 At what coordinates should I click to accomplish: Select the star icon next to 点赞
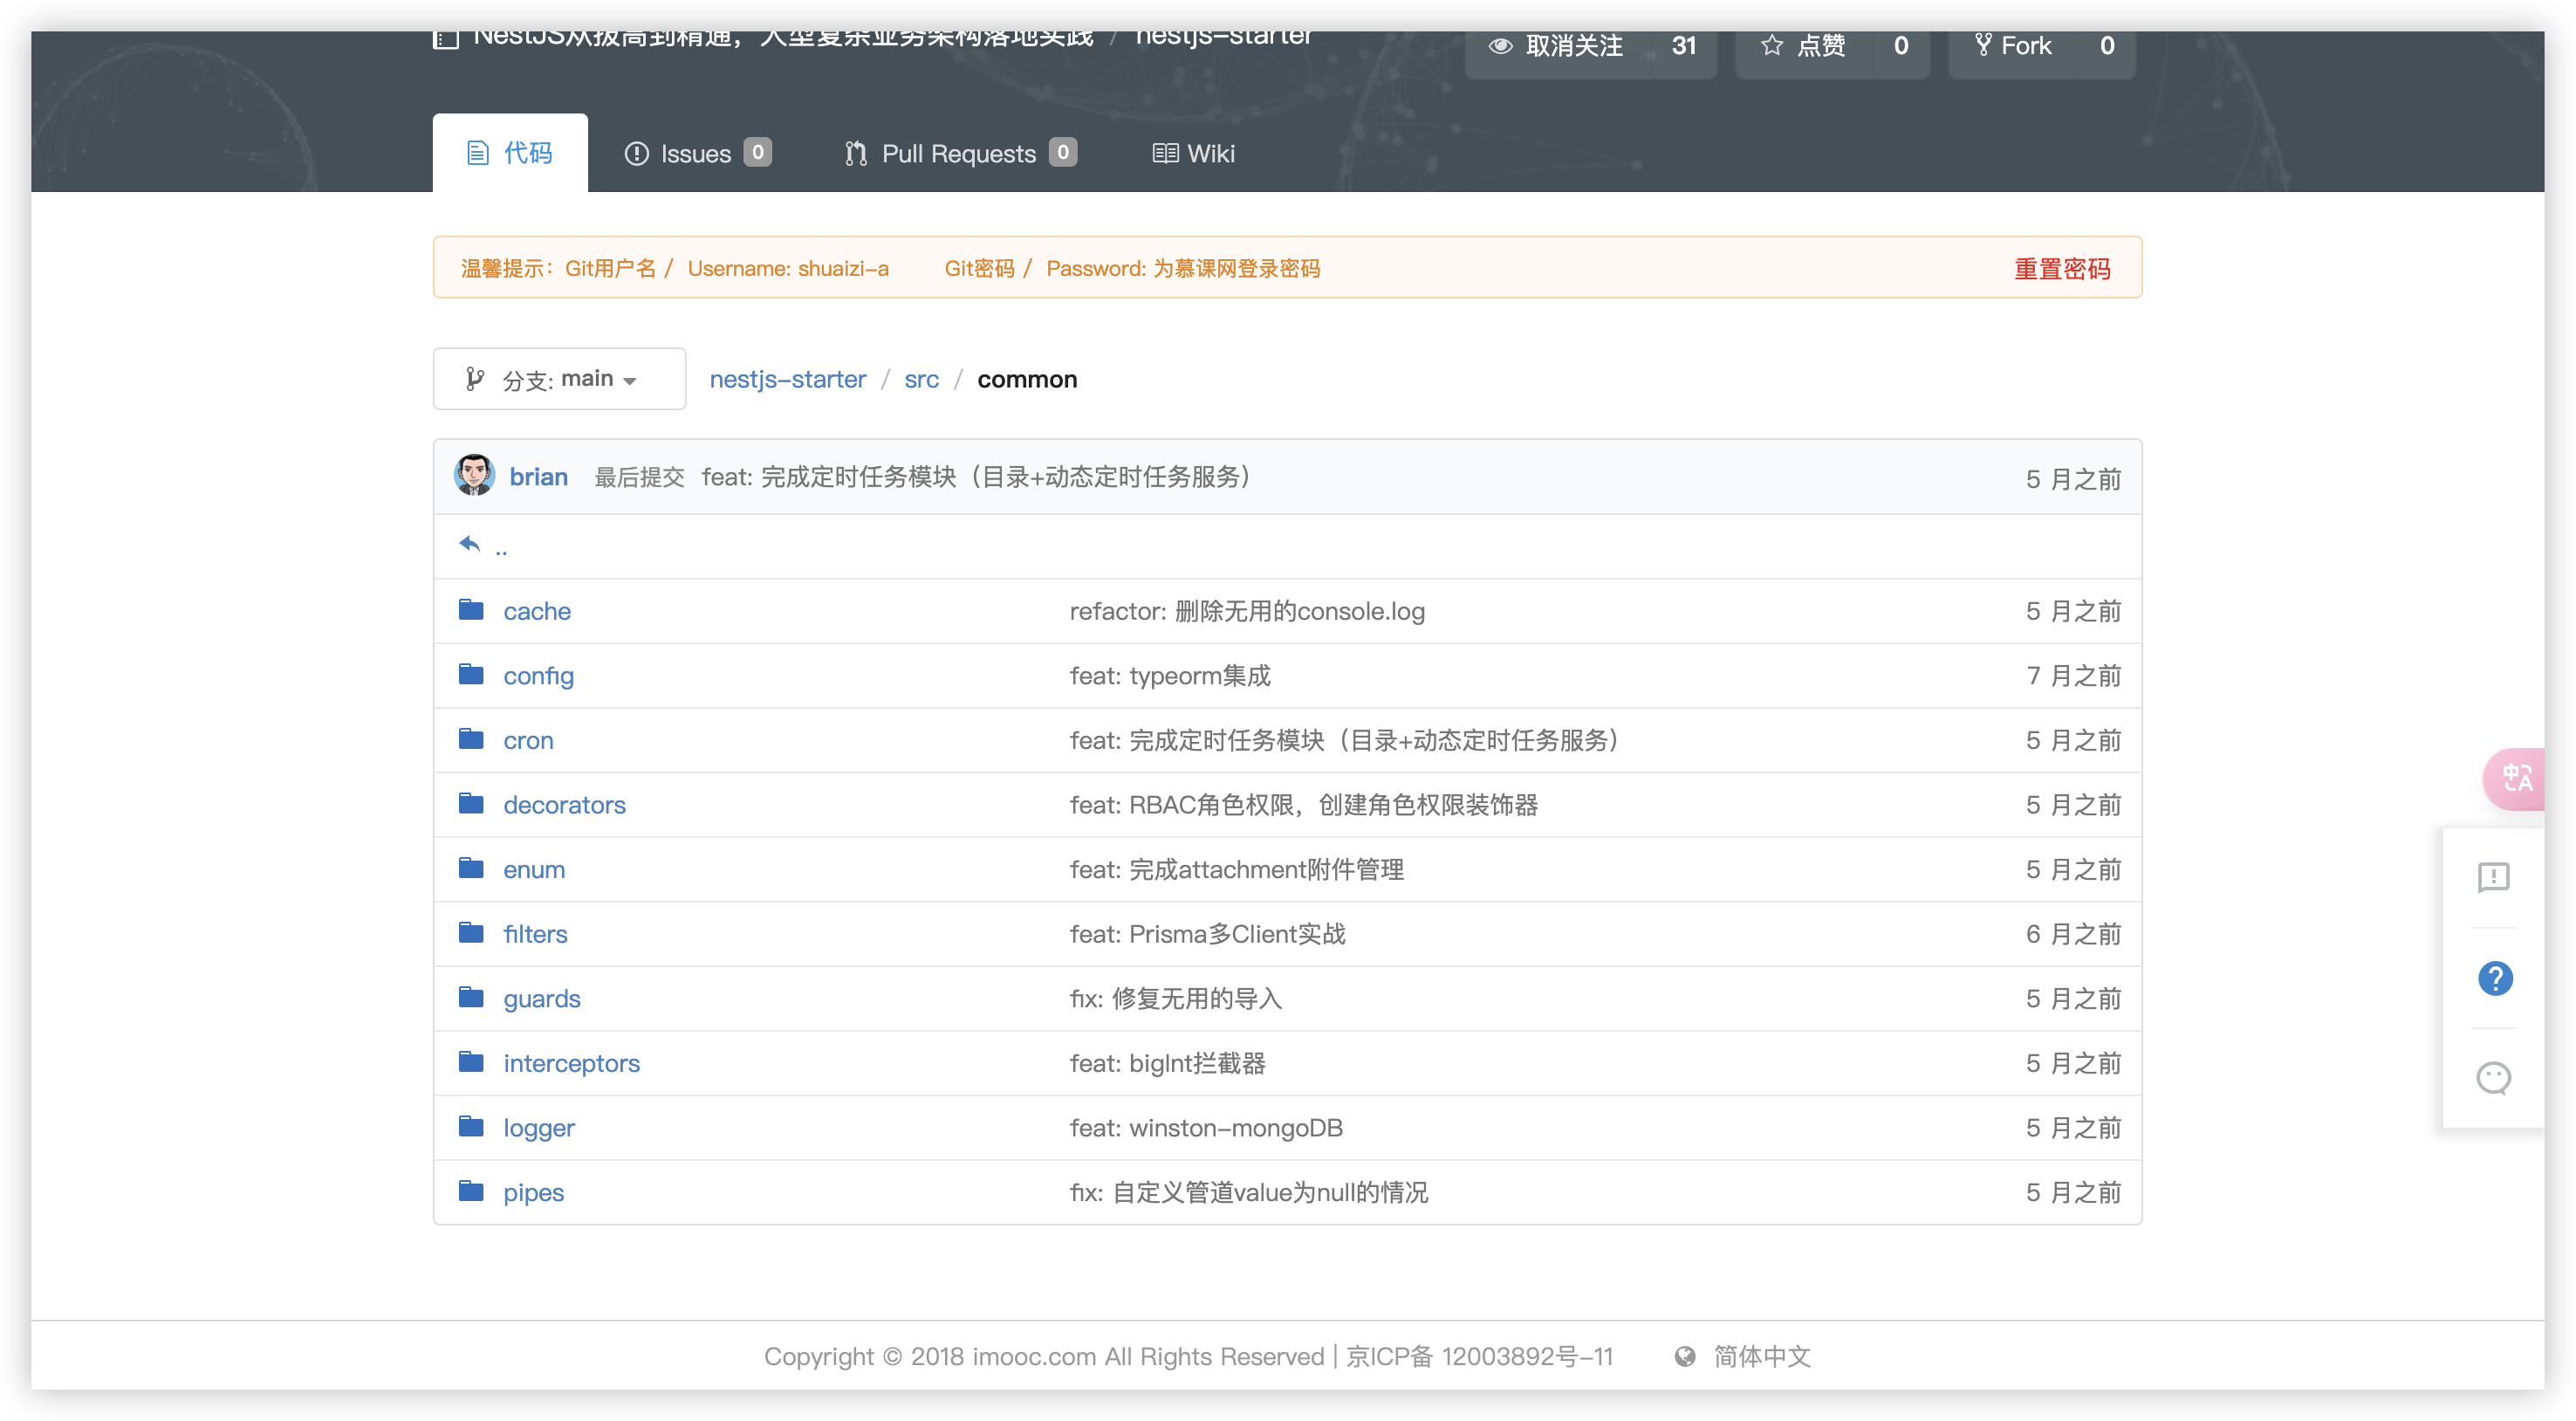click(1772, 45)
